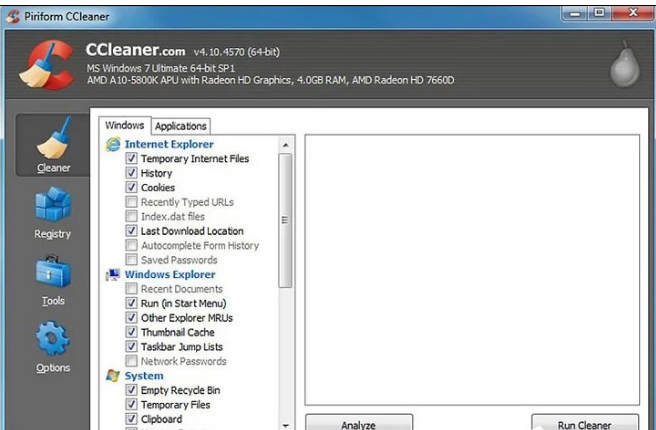Maximize the Piriform CCleaner window
The height and width of the screenshot is (430, 656).
[x=599, y=13]
